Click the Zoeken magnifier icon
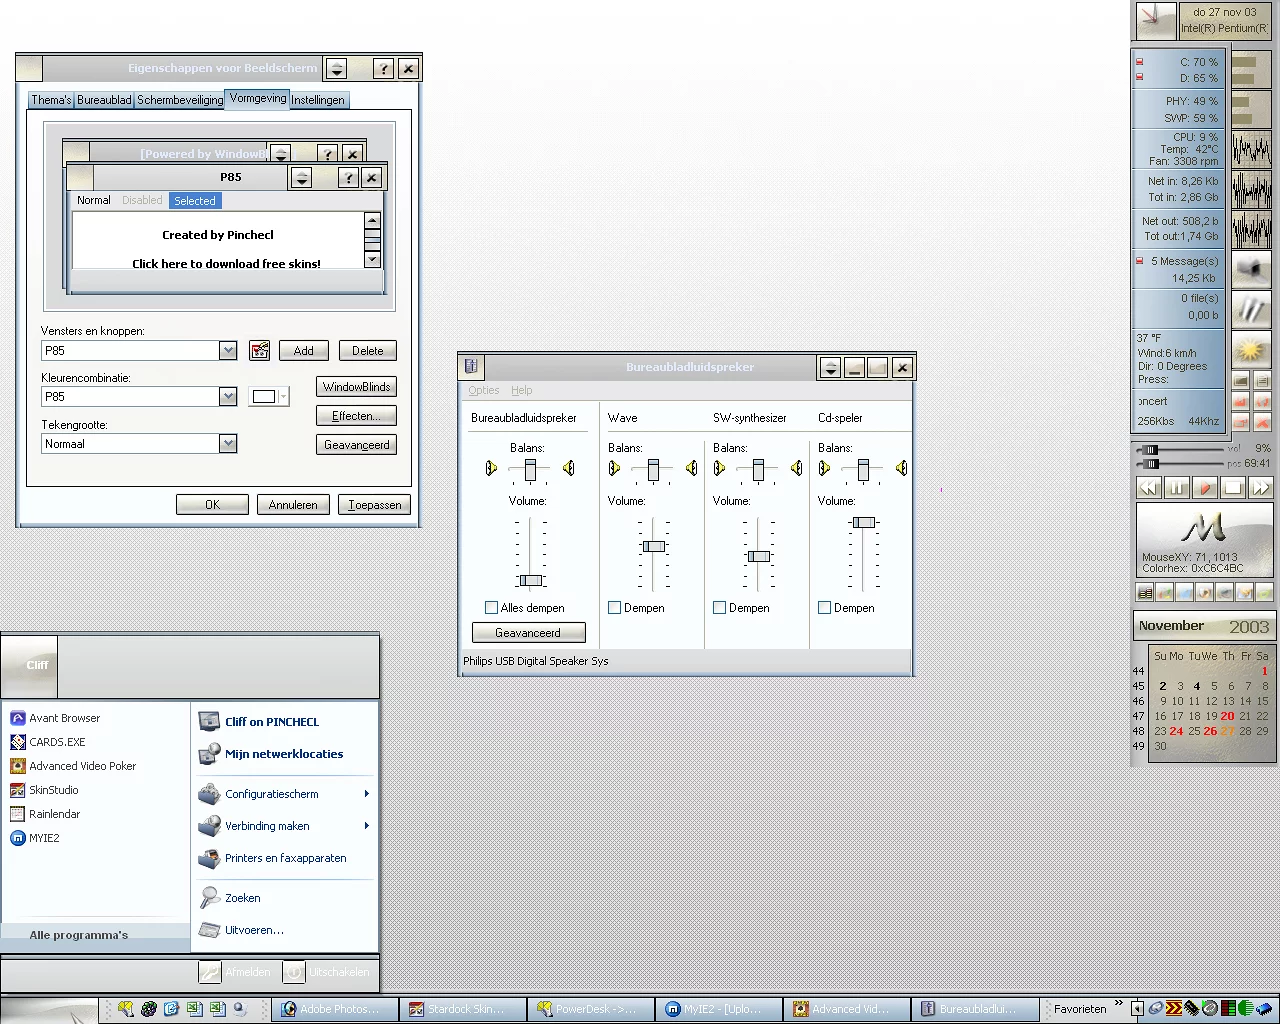This screenshot has width=1280, height=1024. 209,898
